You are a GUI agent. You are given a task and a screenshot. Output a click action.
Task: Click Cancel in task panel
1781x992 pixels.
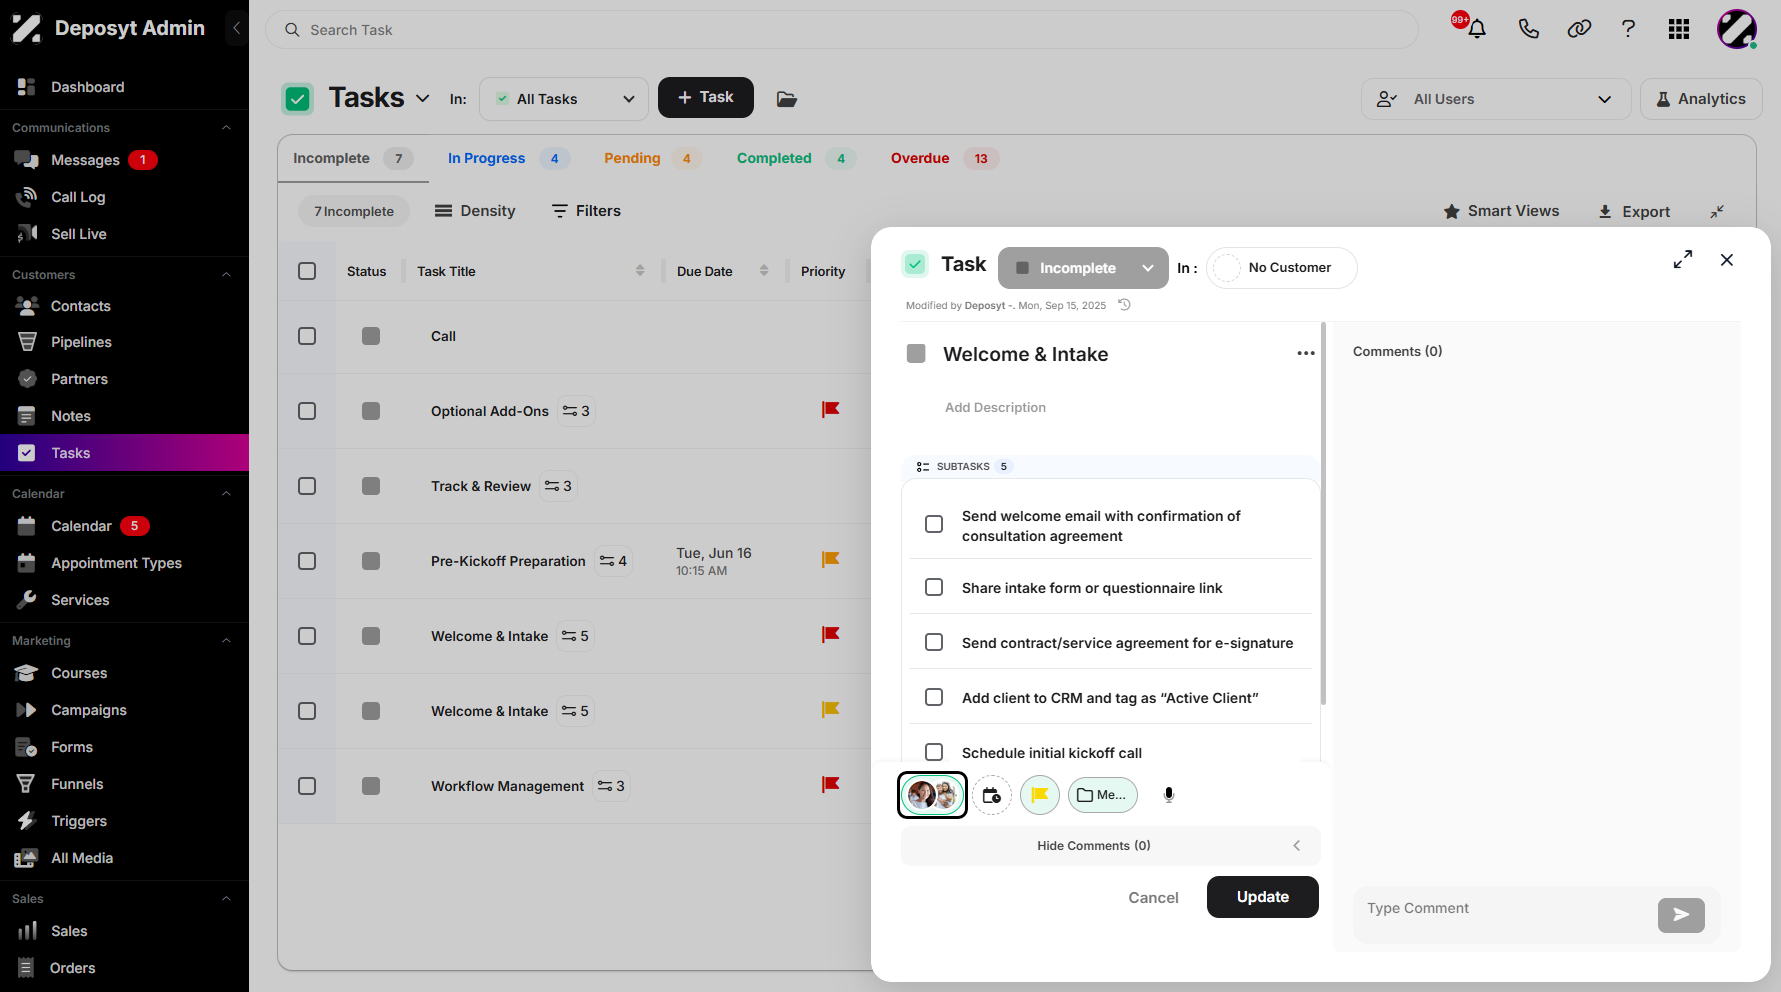coord(1153,898)
